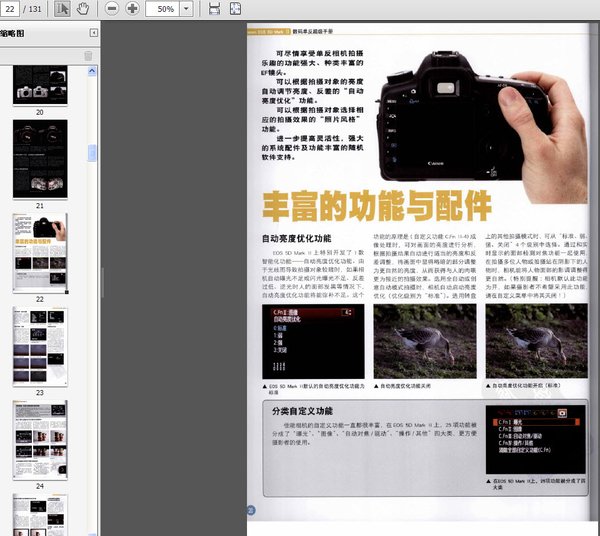Screen dimensions: 600x536
Task: Click the panel splitter handle
Action: tap(102, 283)
